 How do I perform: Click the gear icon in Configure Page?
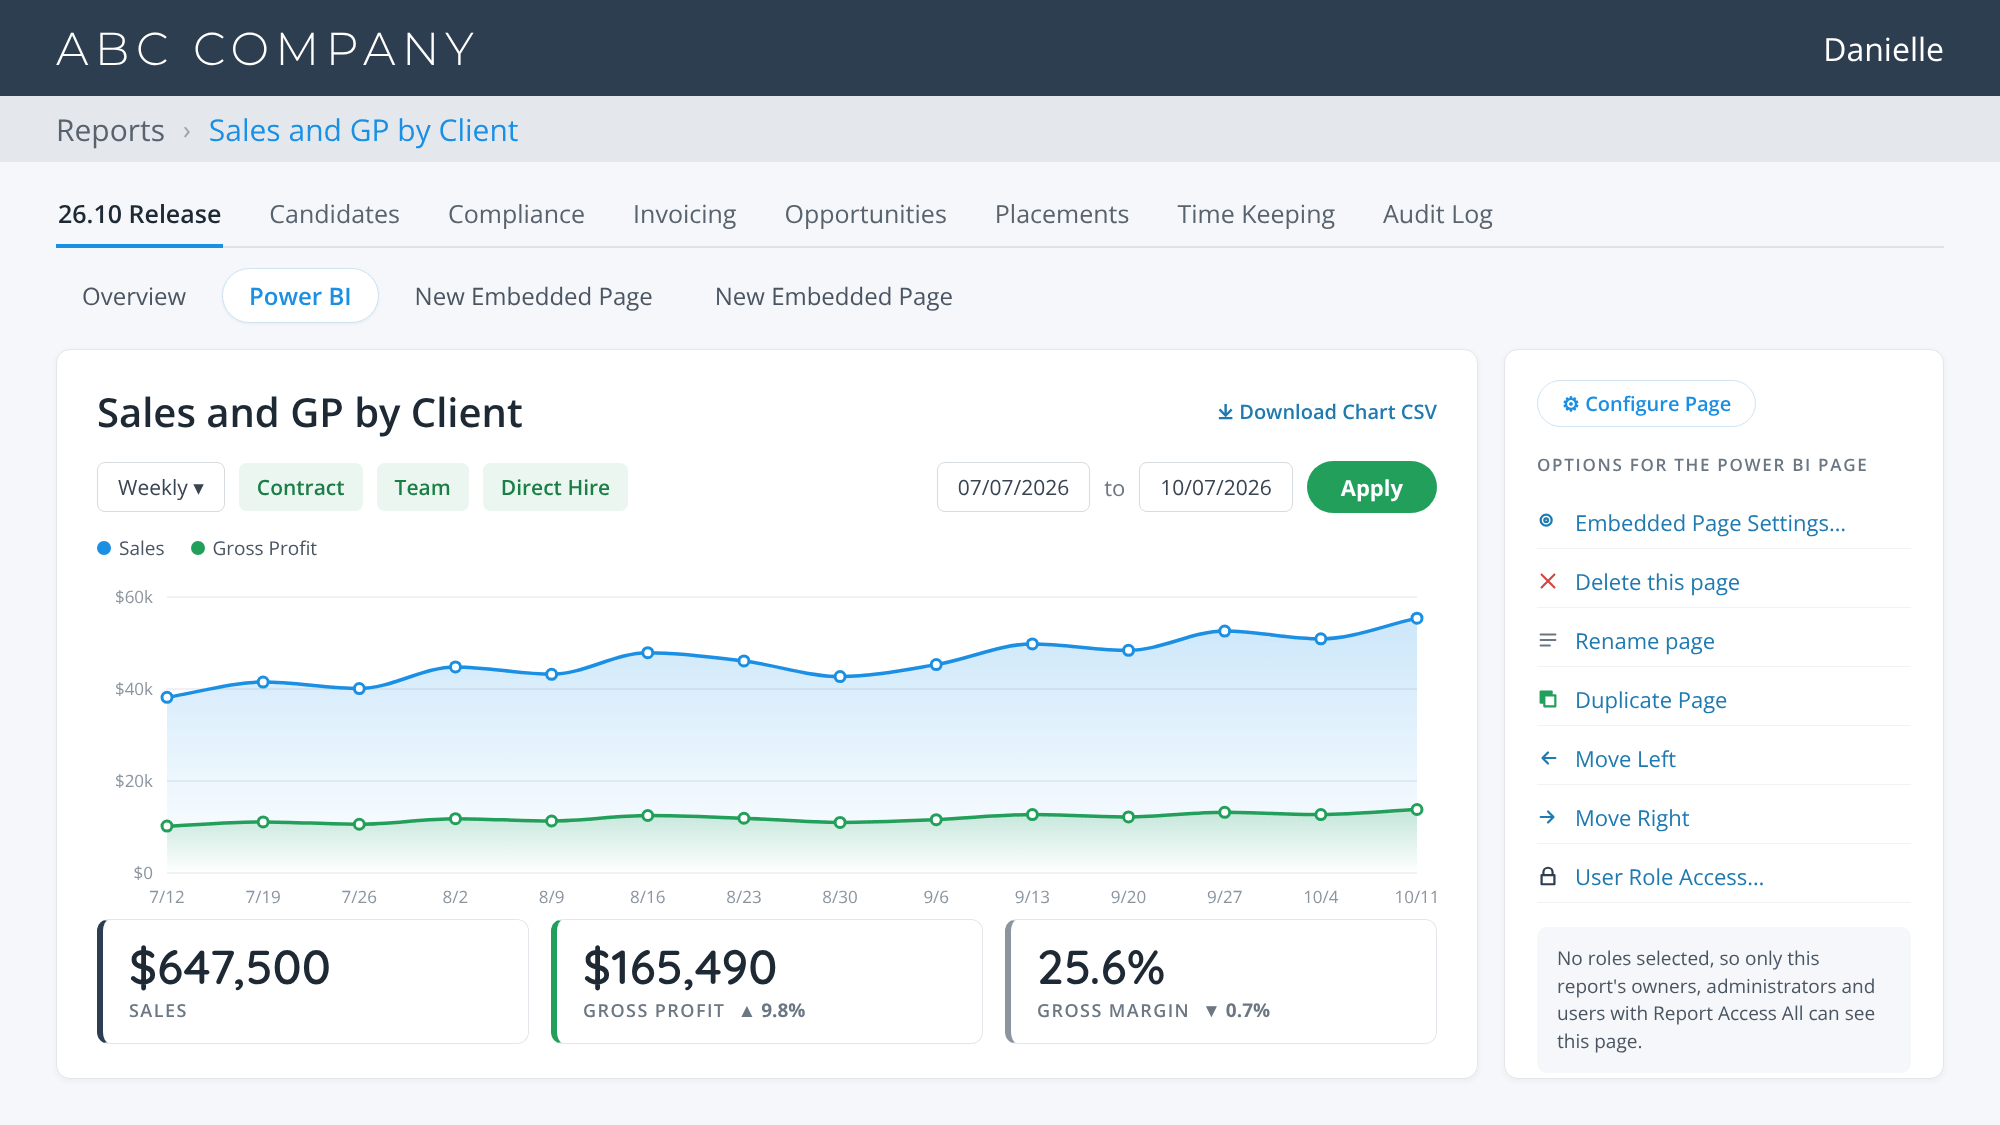[1571, 404]
